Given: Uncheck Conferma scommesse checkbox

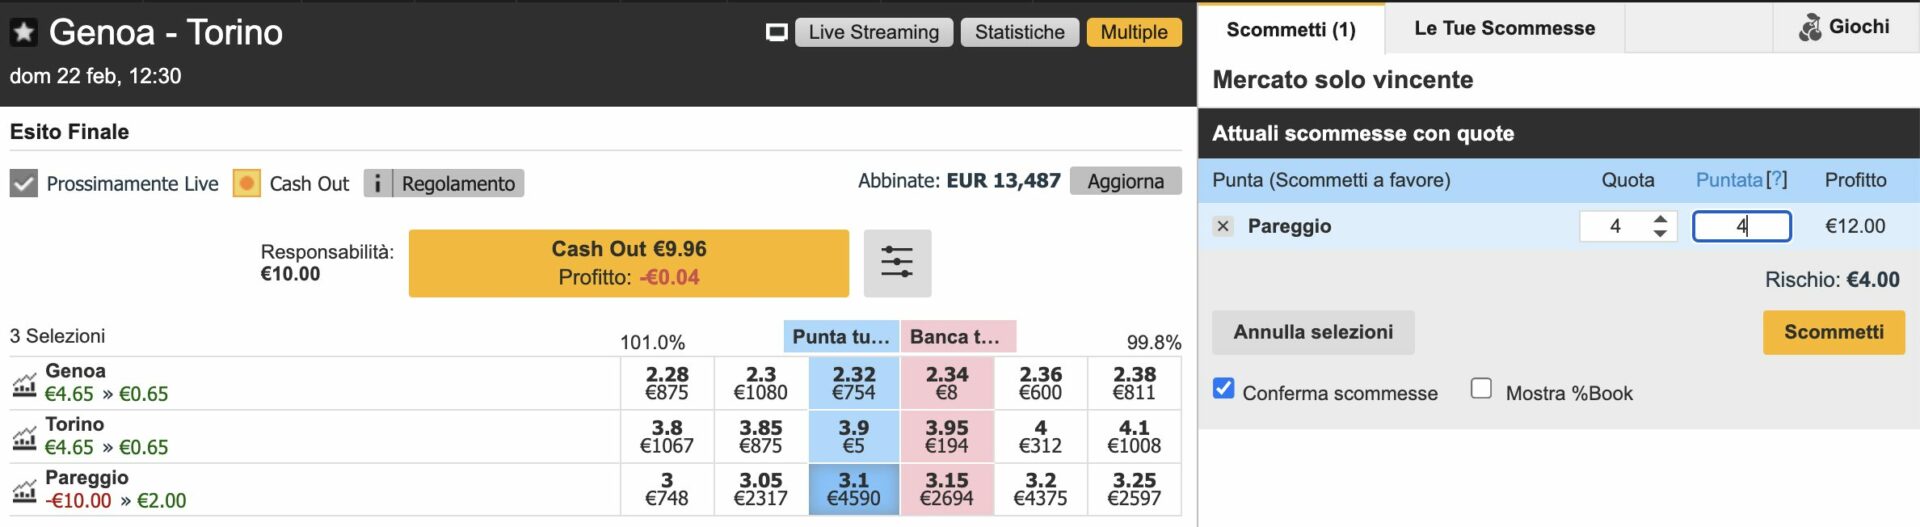Looking at the screenshot, I should point(1223,389).
